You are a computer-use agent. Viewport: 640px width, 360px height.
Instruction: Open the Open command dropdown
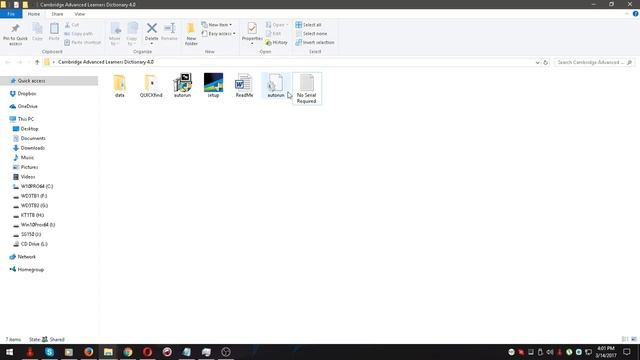click(277, 25)
